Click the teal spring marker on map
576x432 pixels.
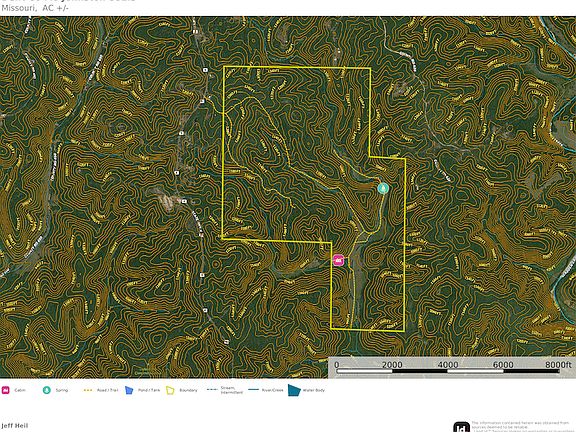coord(383,188)
